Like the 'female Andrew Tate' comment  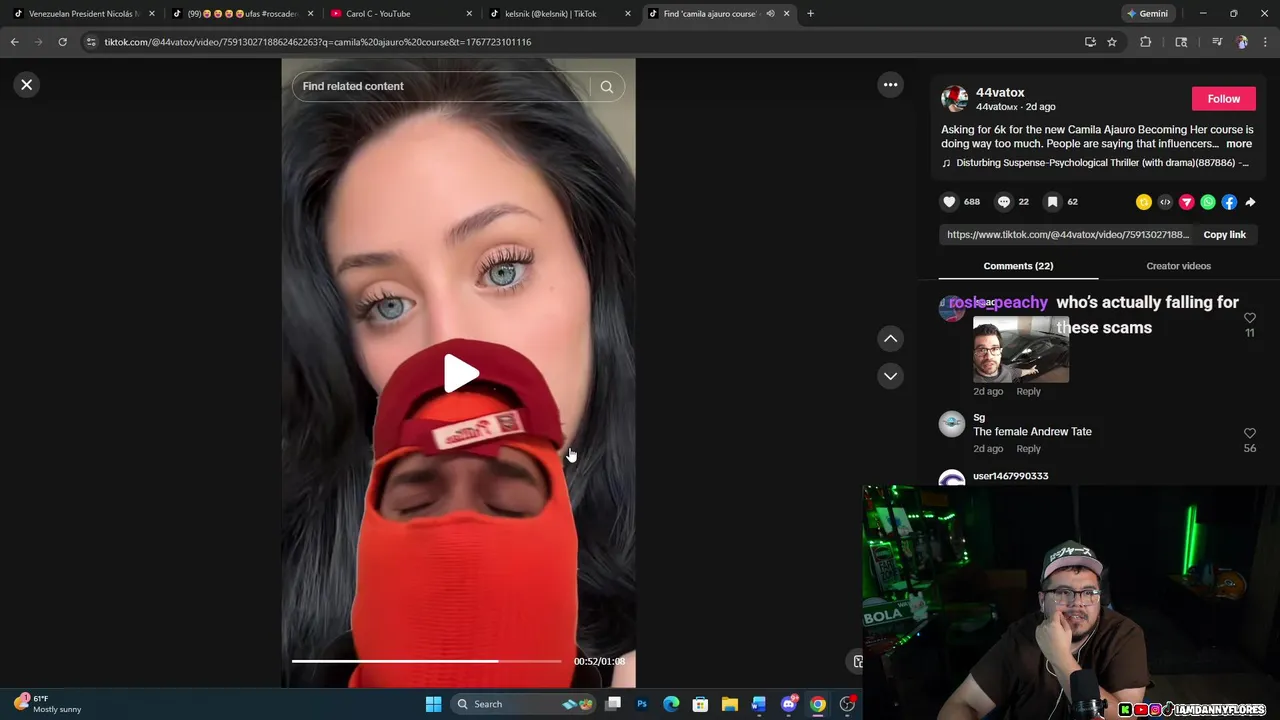click(1249, 433)
